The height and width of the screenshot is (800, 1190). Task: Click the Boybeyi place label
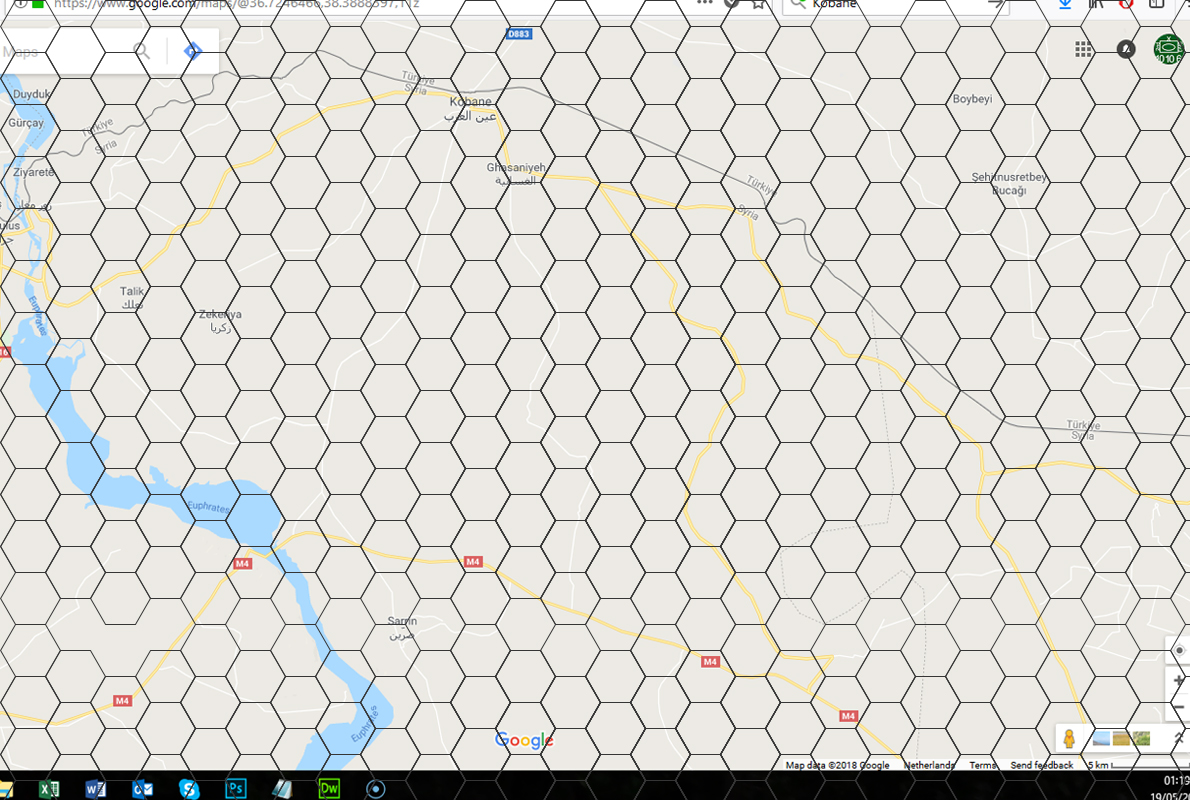(972, 99)
